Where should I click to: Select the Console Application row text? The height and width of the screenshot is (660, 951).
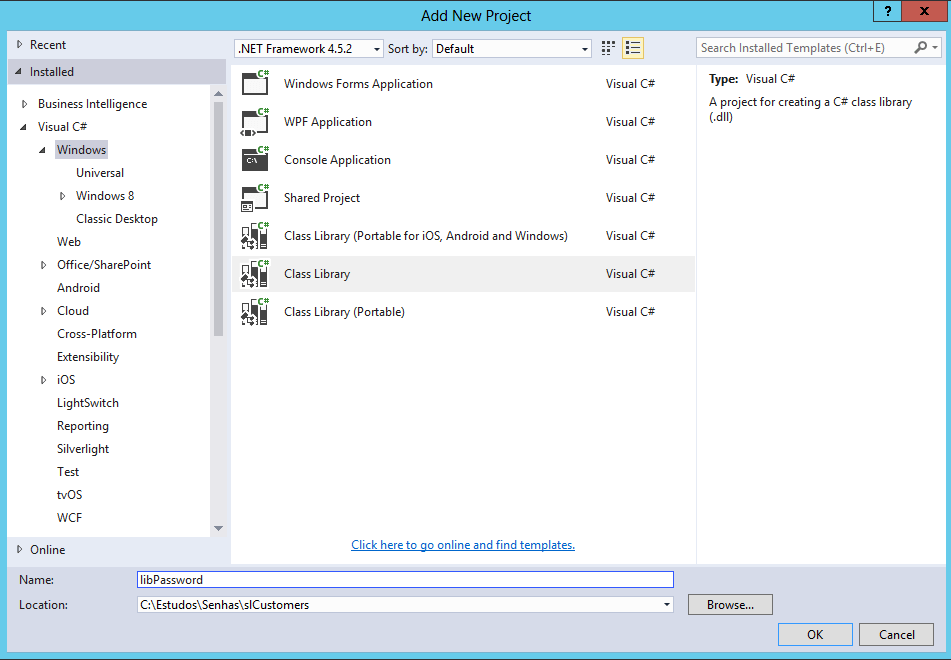click(337, 160)
